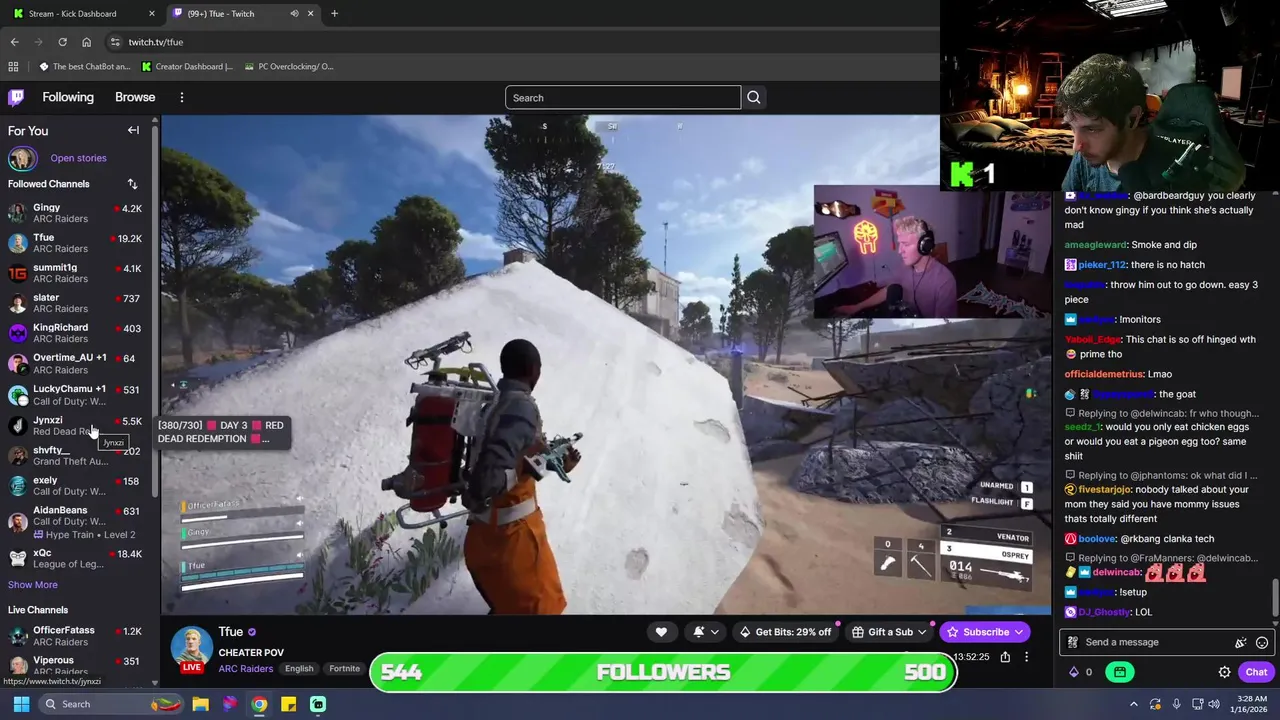Viewport: 1280px width, 720px height.
Task: Expand the Gift a Sub options
Action: [x=889, y=632]
